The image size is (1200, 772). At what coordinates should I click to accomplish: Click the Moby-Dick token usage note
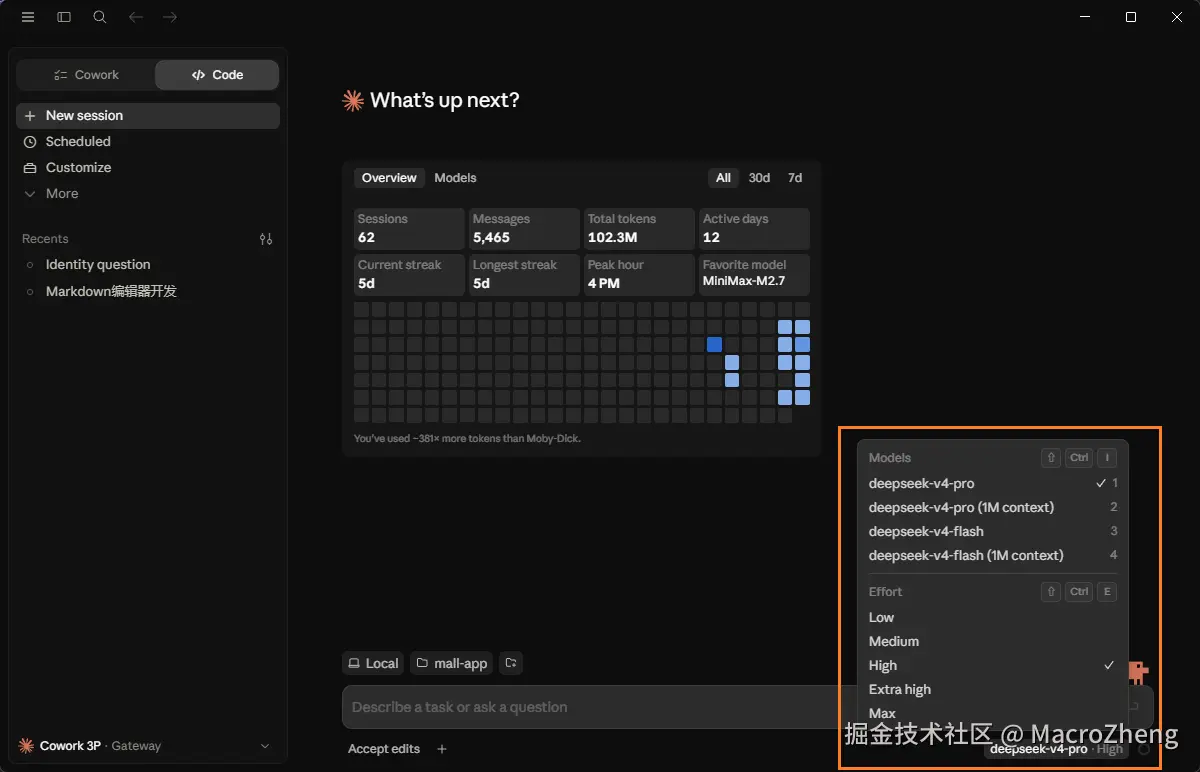(x=467, y=438)
